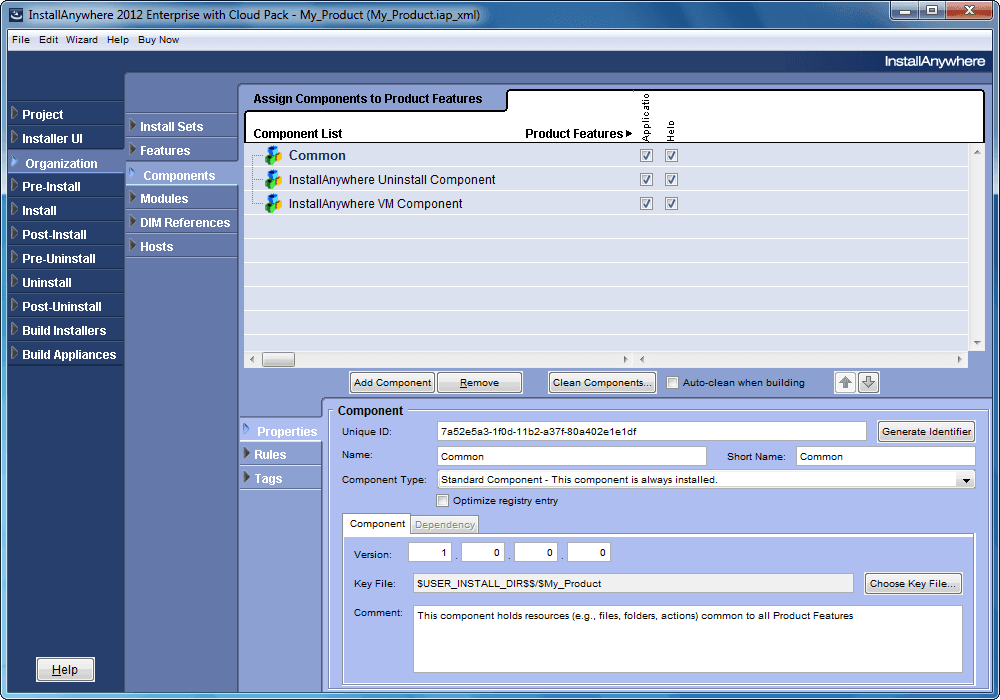Toggle Common for Application feature
Image resolution: width=1000 pixels, height=700 pixels.
[646, 156]
